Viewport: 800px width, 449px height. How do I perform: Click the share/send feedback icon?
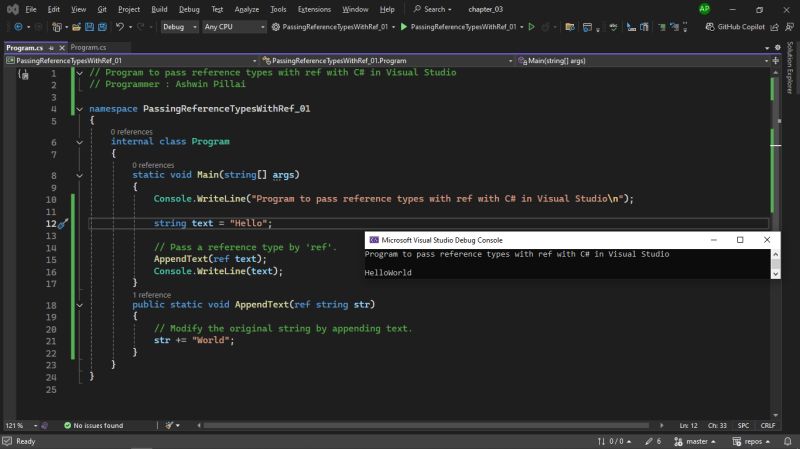click(774, 27)
